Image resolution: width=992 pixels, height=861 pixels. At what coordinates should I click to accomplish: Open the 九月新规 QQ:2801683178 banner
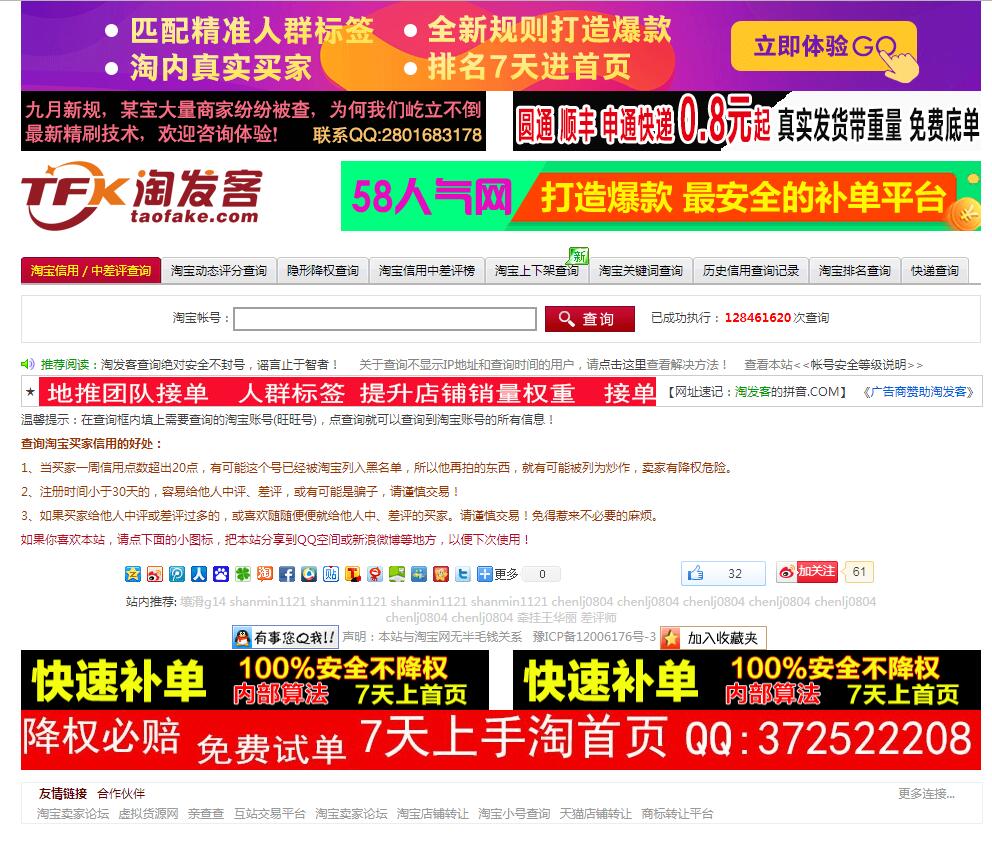253,121
